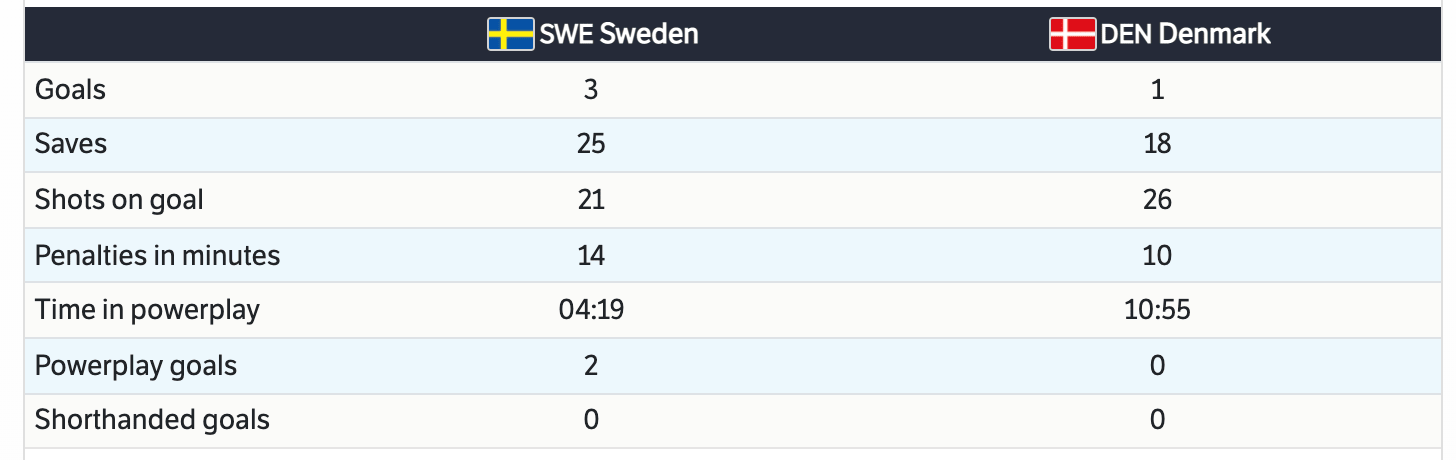The height and width of the screenshot is (460, 1456).
Task: Click the Sweden flag icon
Action: [x=510, y=34]
